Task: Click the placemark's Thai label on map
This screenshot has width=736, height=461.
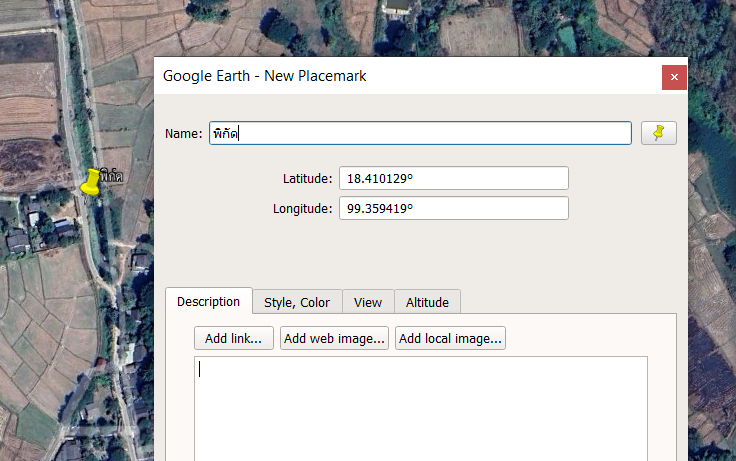Action: pos(112,177)
